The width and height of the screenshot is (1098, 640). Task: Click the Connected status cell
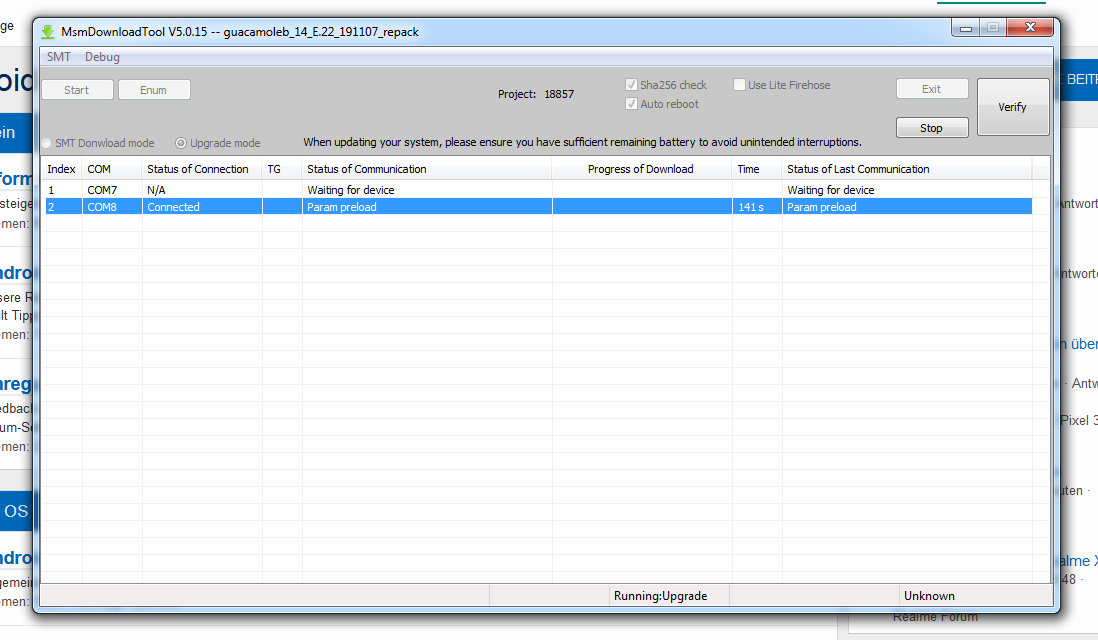tap(202, 207)
